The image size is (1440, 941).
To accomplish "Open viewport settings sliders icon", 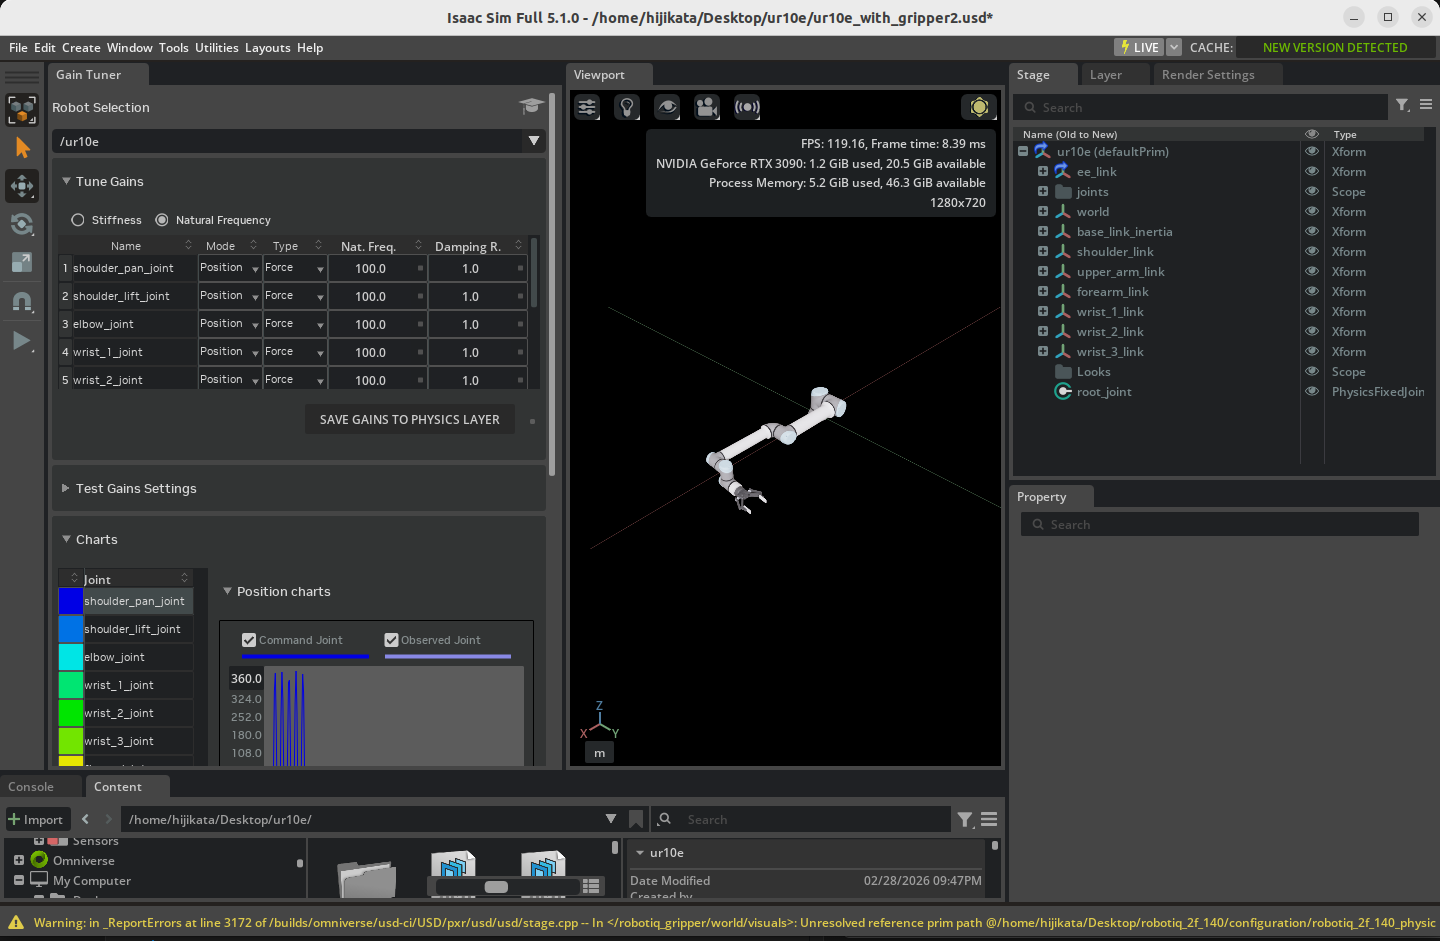I will pos(587,107).
